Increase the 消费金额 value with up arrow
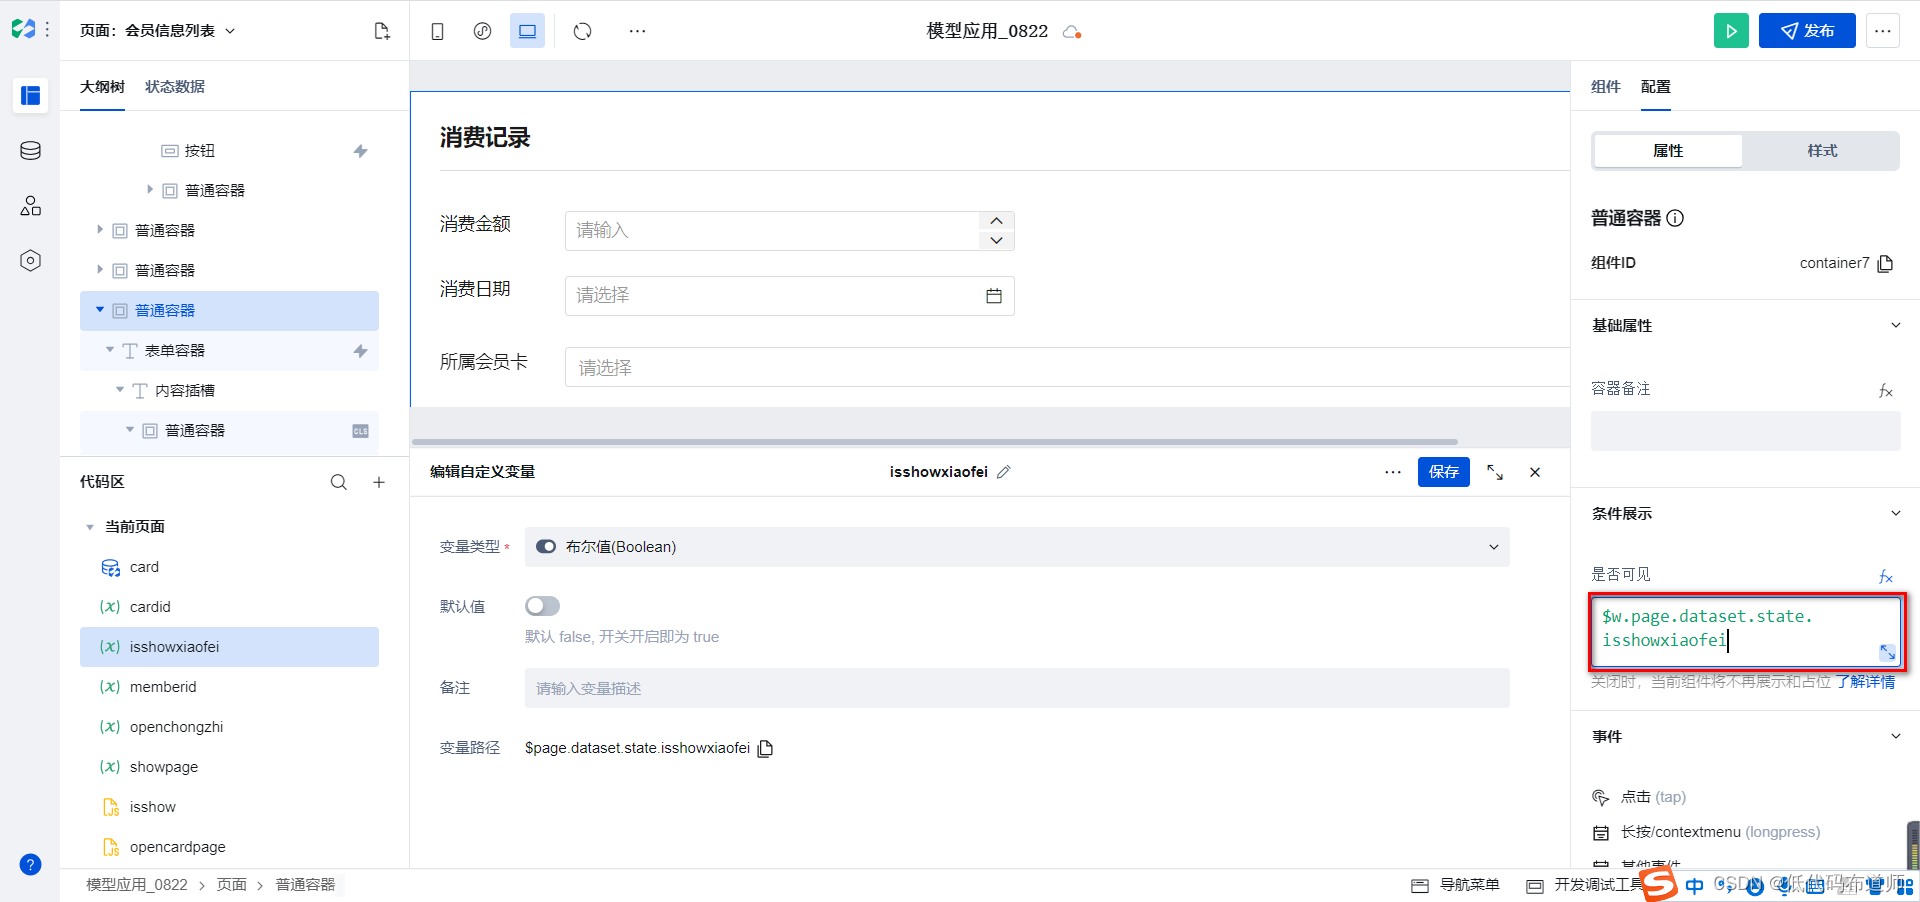The image size is (1920, 902). pos(996,221)
